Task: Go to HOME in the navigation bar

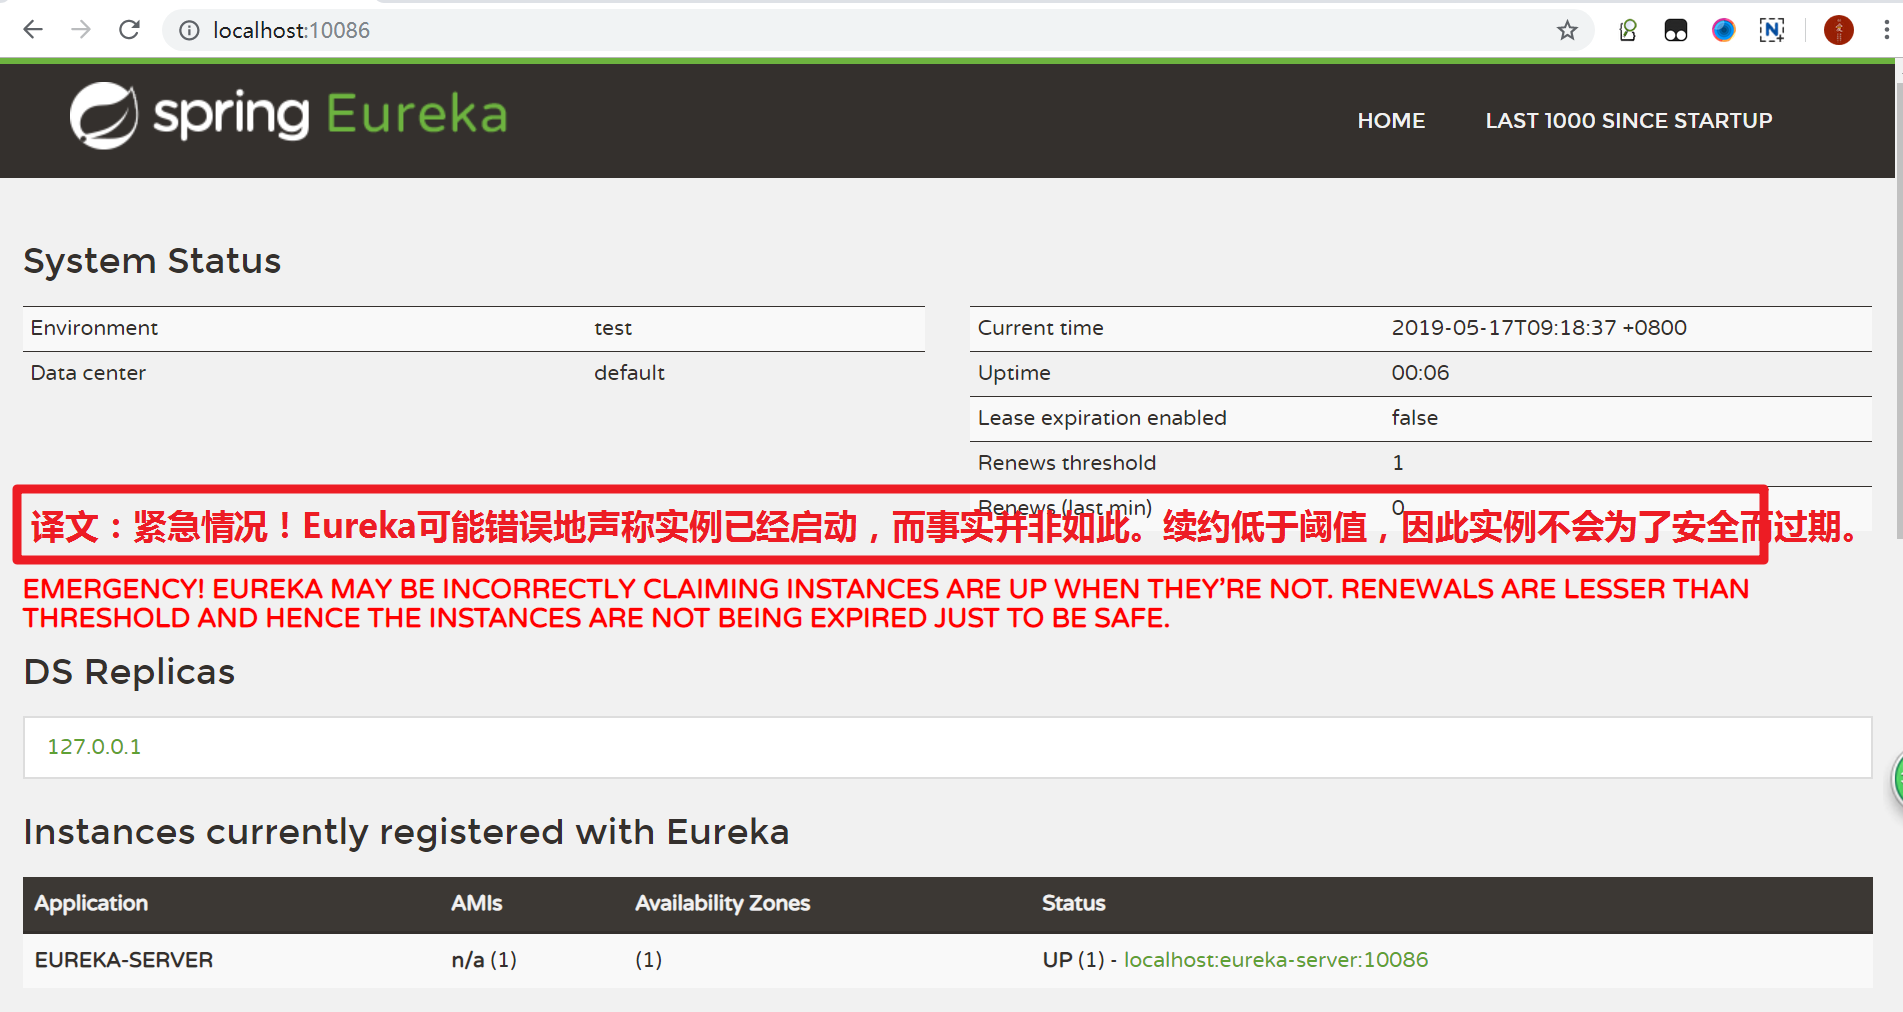Action: coord(1391,121)
